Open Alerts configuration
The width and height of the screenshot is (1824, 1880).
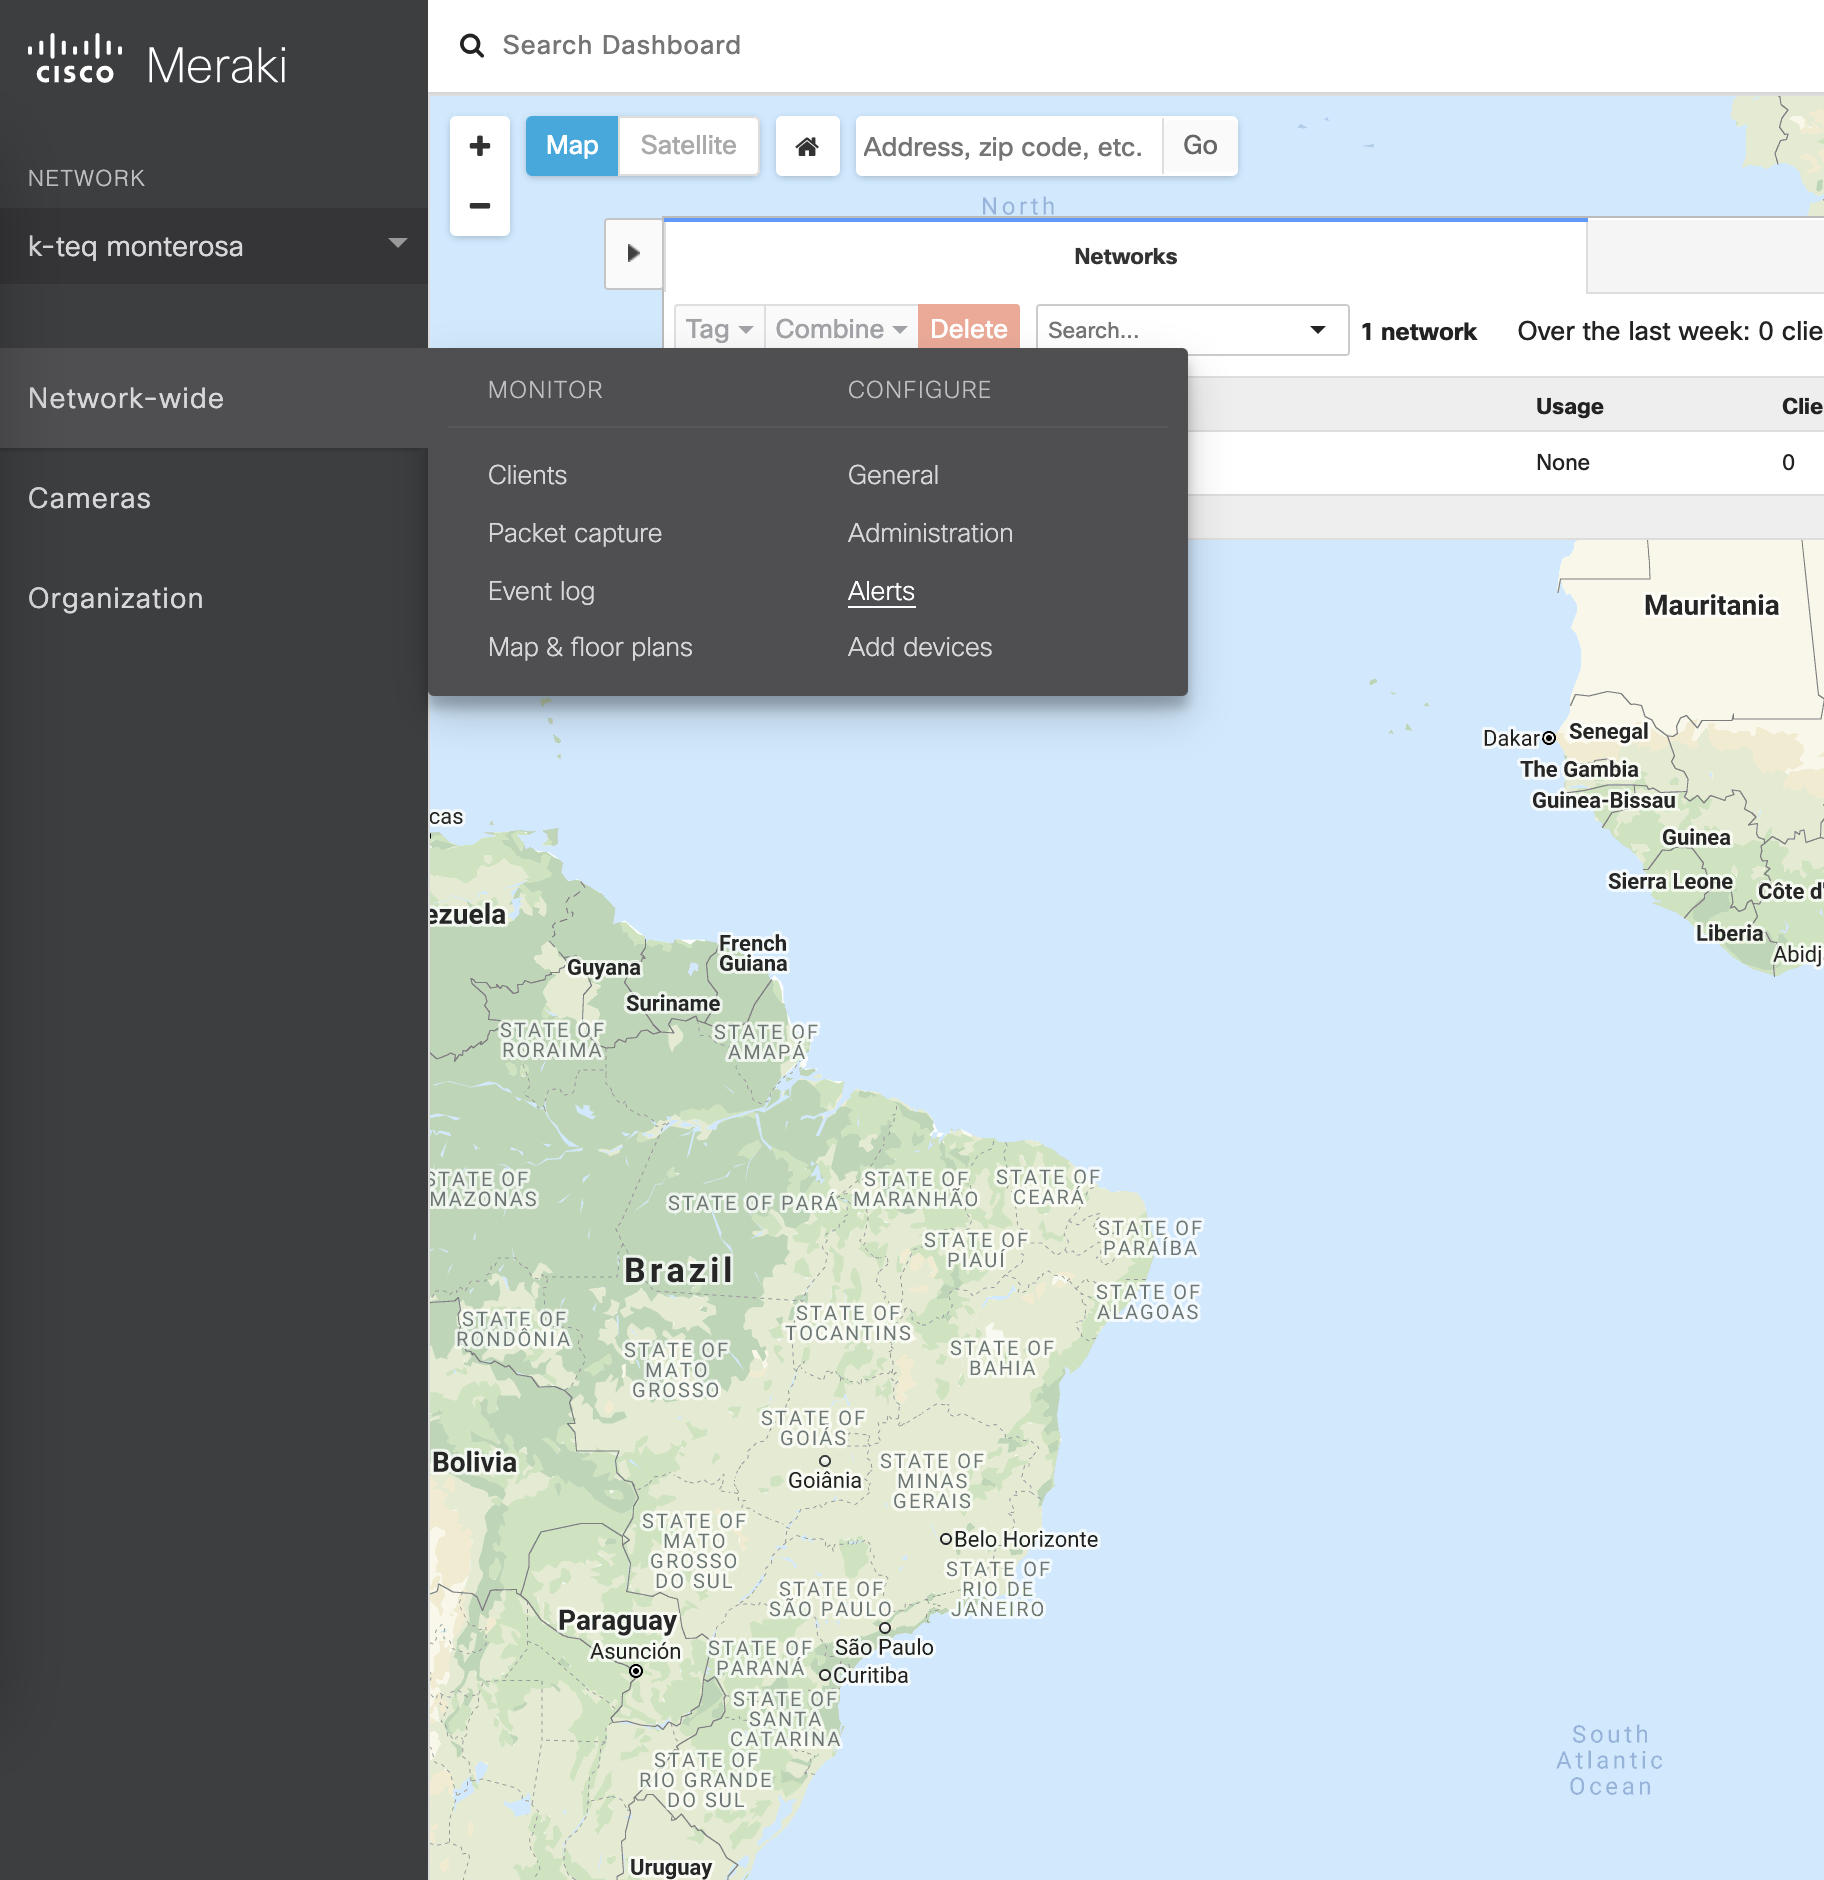(x=881, y=591)
